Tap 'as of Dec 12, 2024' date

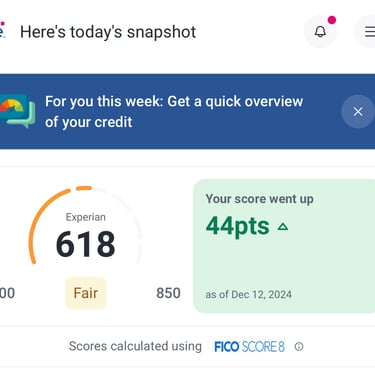pyautogui.click(x=249, y=295)
